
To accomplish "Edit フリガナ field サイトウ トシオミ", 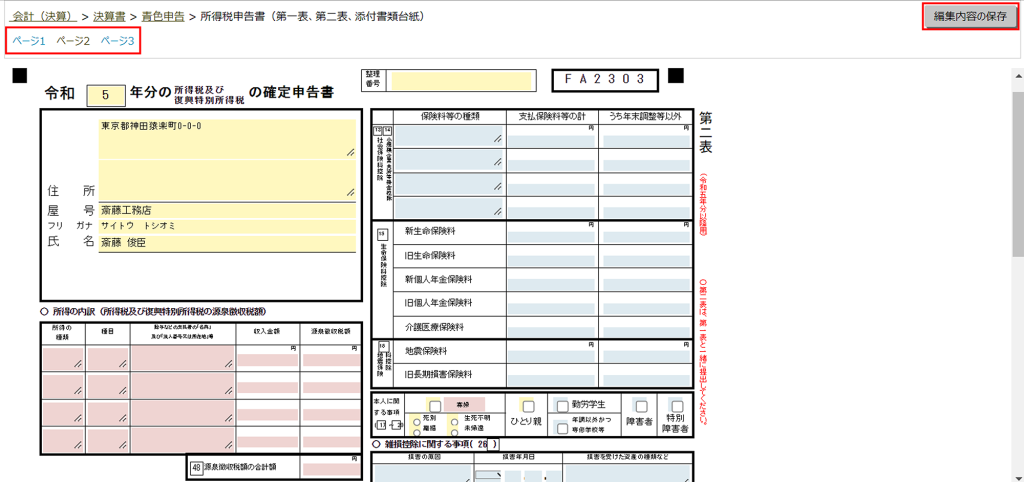I will pos(227,226).
